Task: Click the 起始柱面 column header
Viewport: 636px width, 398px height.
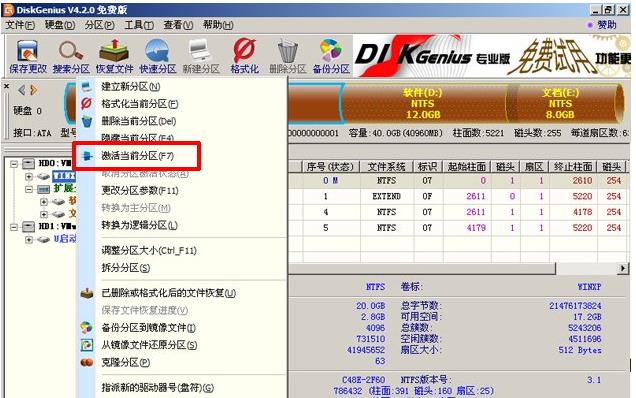Action: point(466,167)
